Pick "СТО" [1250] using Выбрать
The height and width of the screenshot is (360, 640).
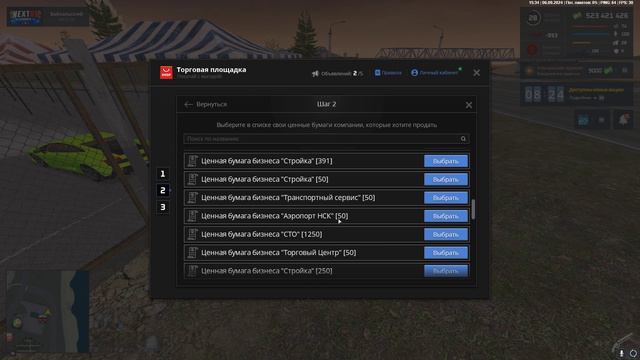click(x=446, y=234)
